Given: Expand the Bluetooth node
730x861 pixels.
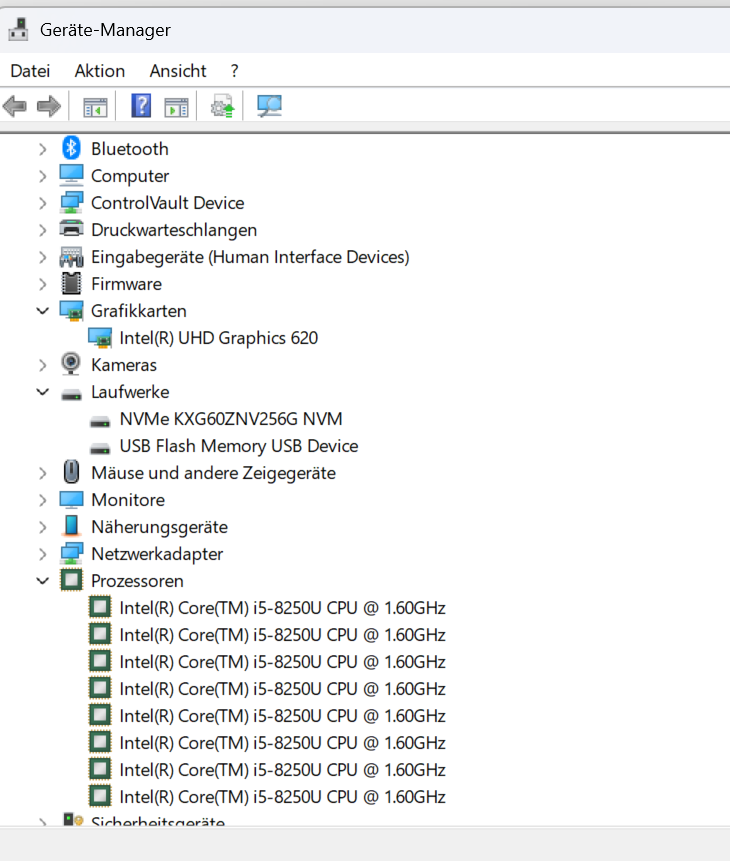Looking at the screenshot, I should pos(43,149).
